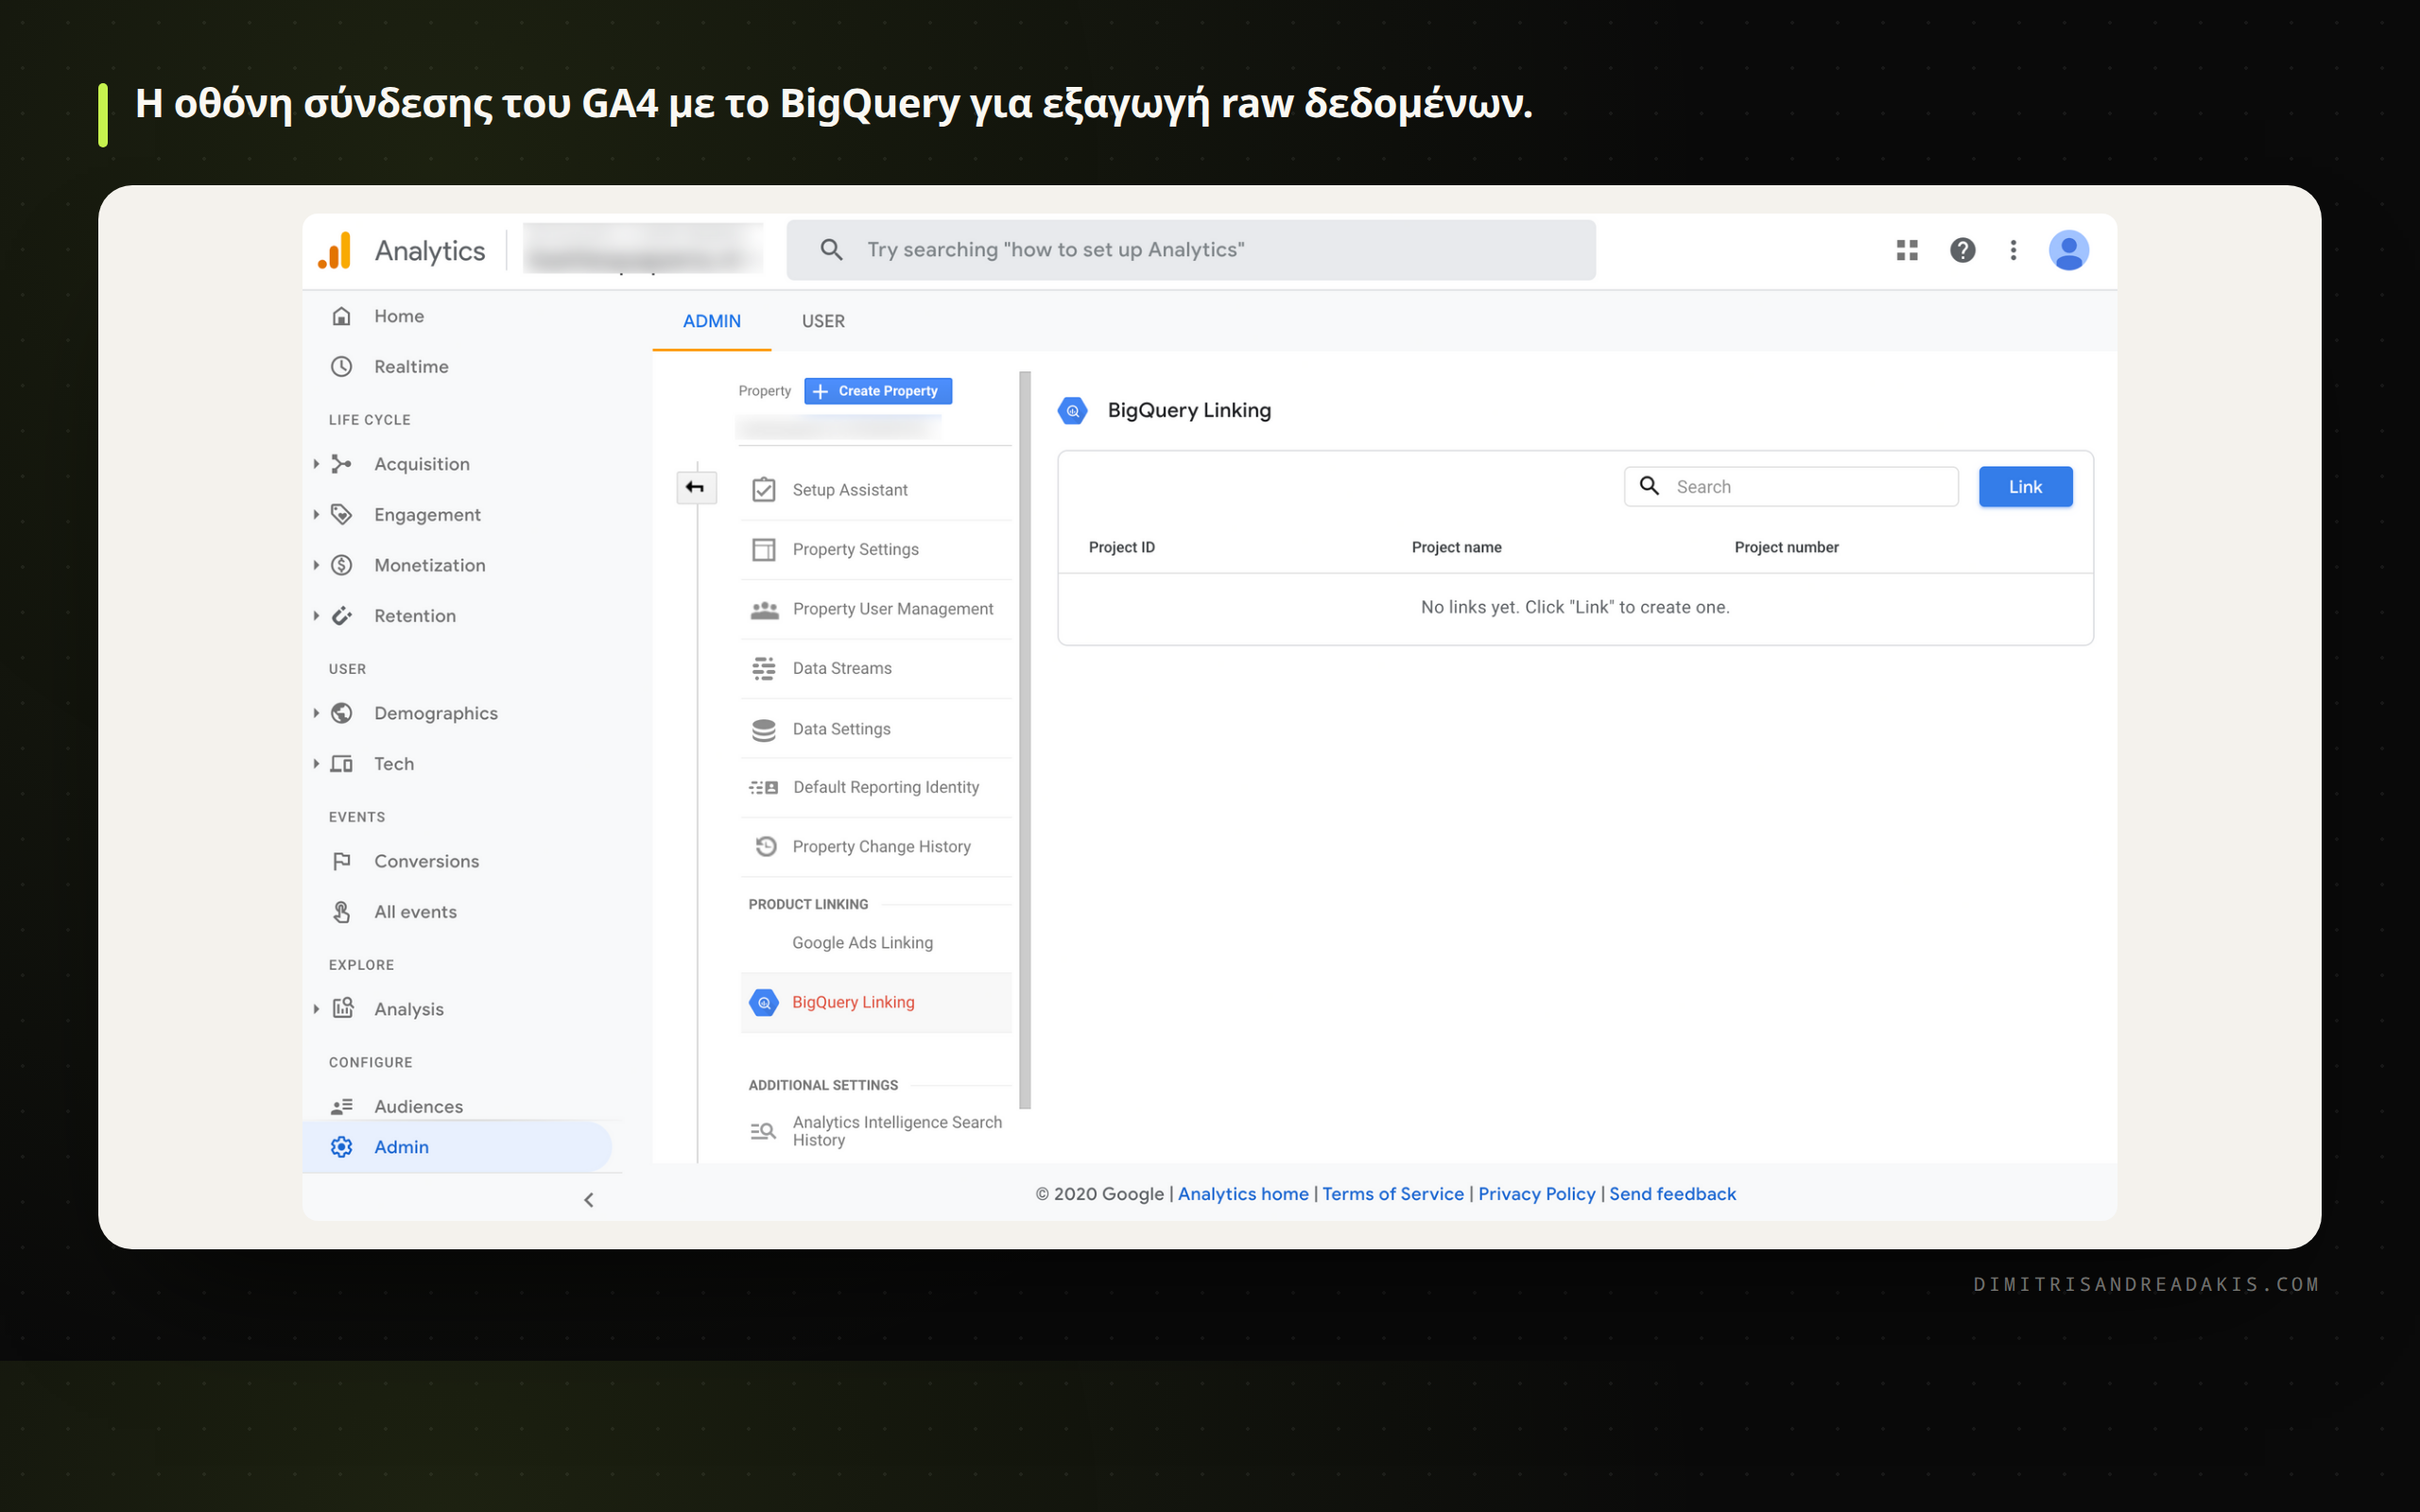Select BigQuery Linking menu item
Viewport: 2420px width, 1512px height.
tap(876, 1002)
